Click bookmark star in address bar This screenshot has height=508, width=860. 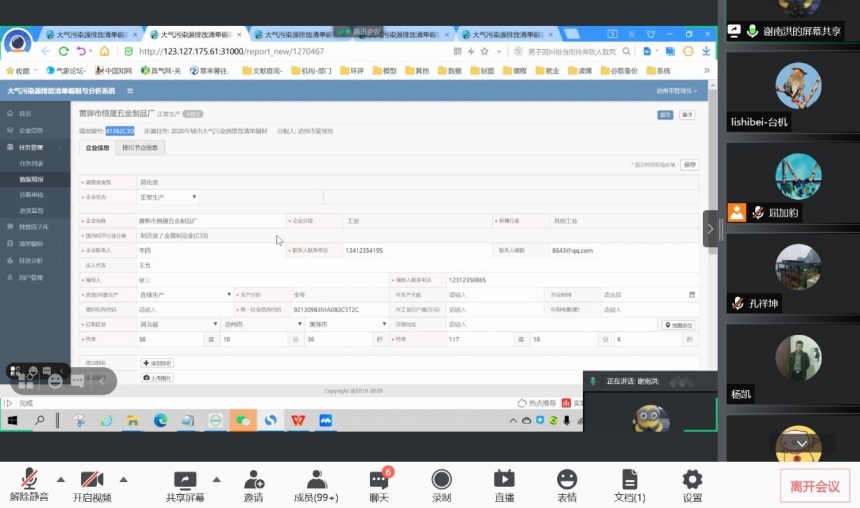[484, 51]
